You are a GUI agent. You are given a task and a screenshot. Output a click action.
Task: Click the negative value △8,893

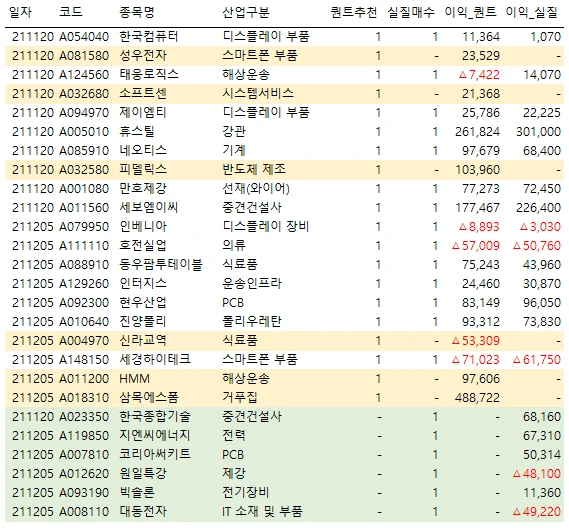tap(479, 226)
